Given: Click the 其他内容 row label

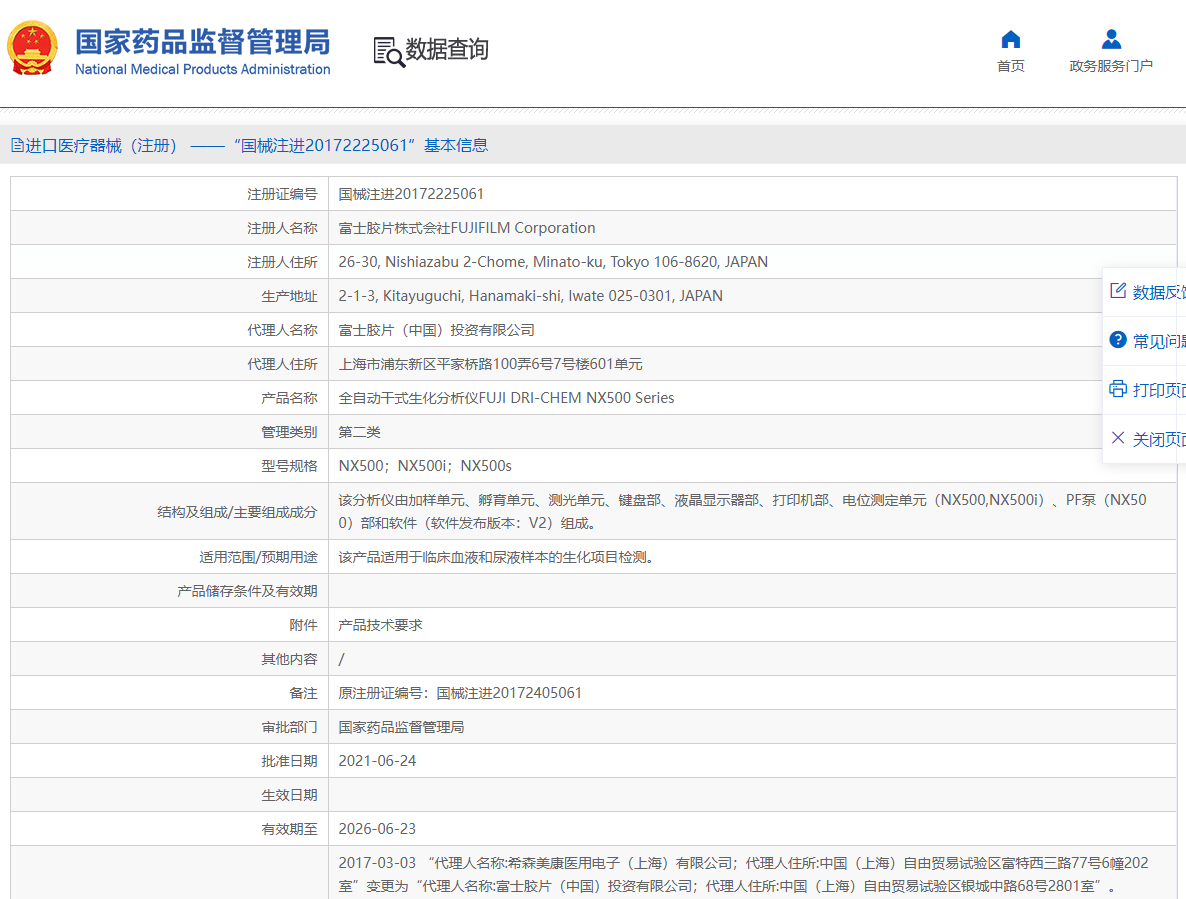Looking at the screenshot, I should point(289,659).
